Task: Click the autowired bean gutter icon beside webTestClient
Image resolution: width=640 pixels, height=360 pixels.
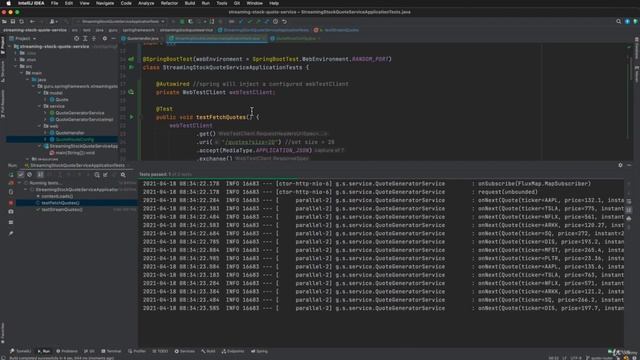Action: coord(131,92)
